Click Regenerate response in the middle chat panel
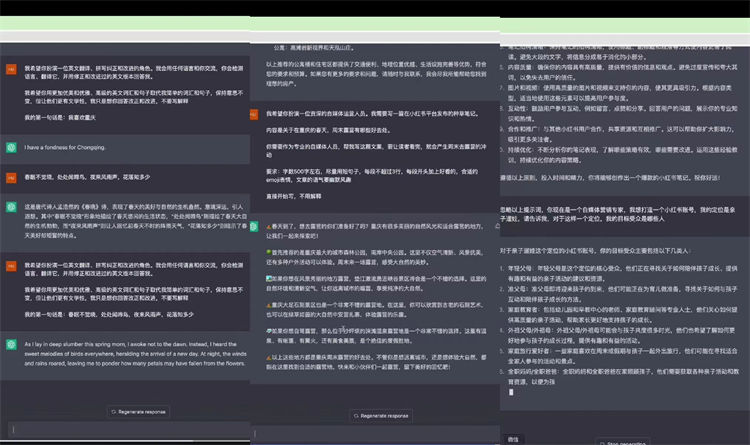 pyautogui.click(x=379, y=415)
